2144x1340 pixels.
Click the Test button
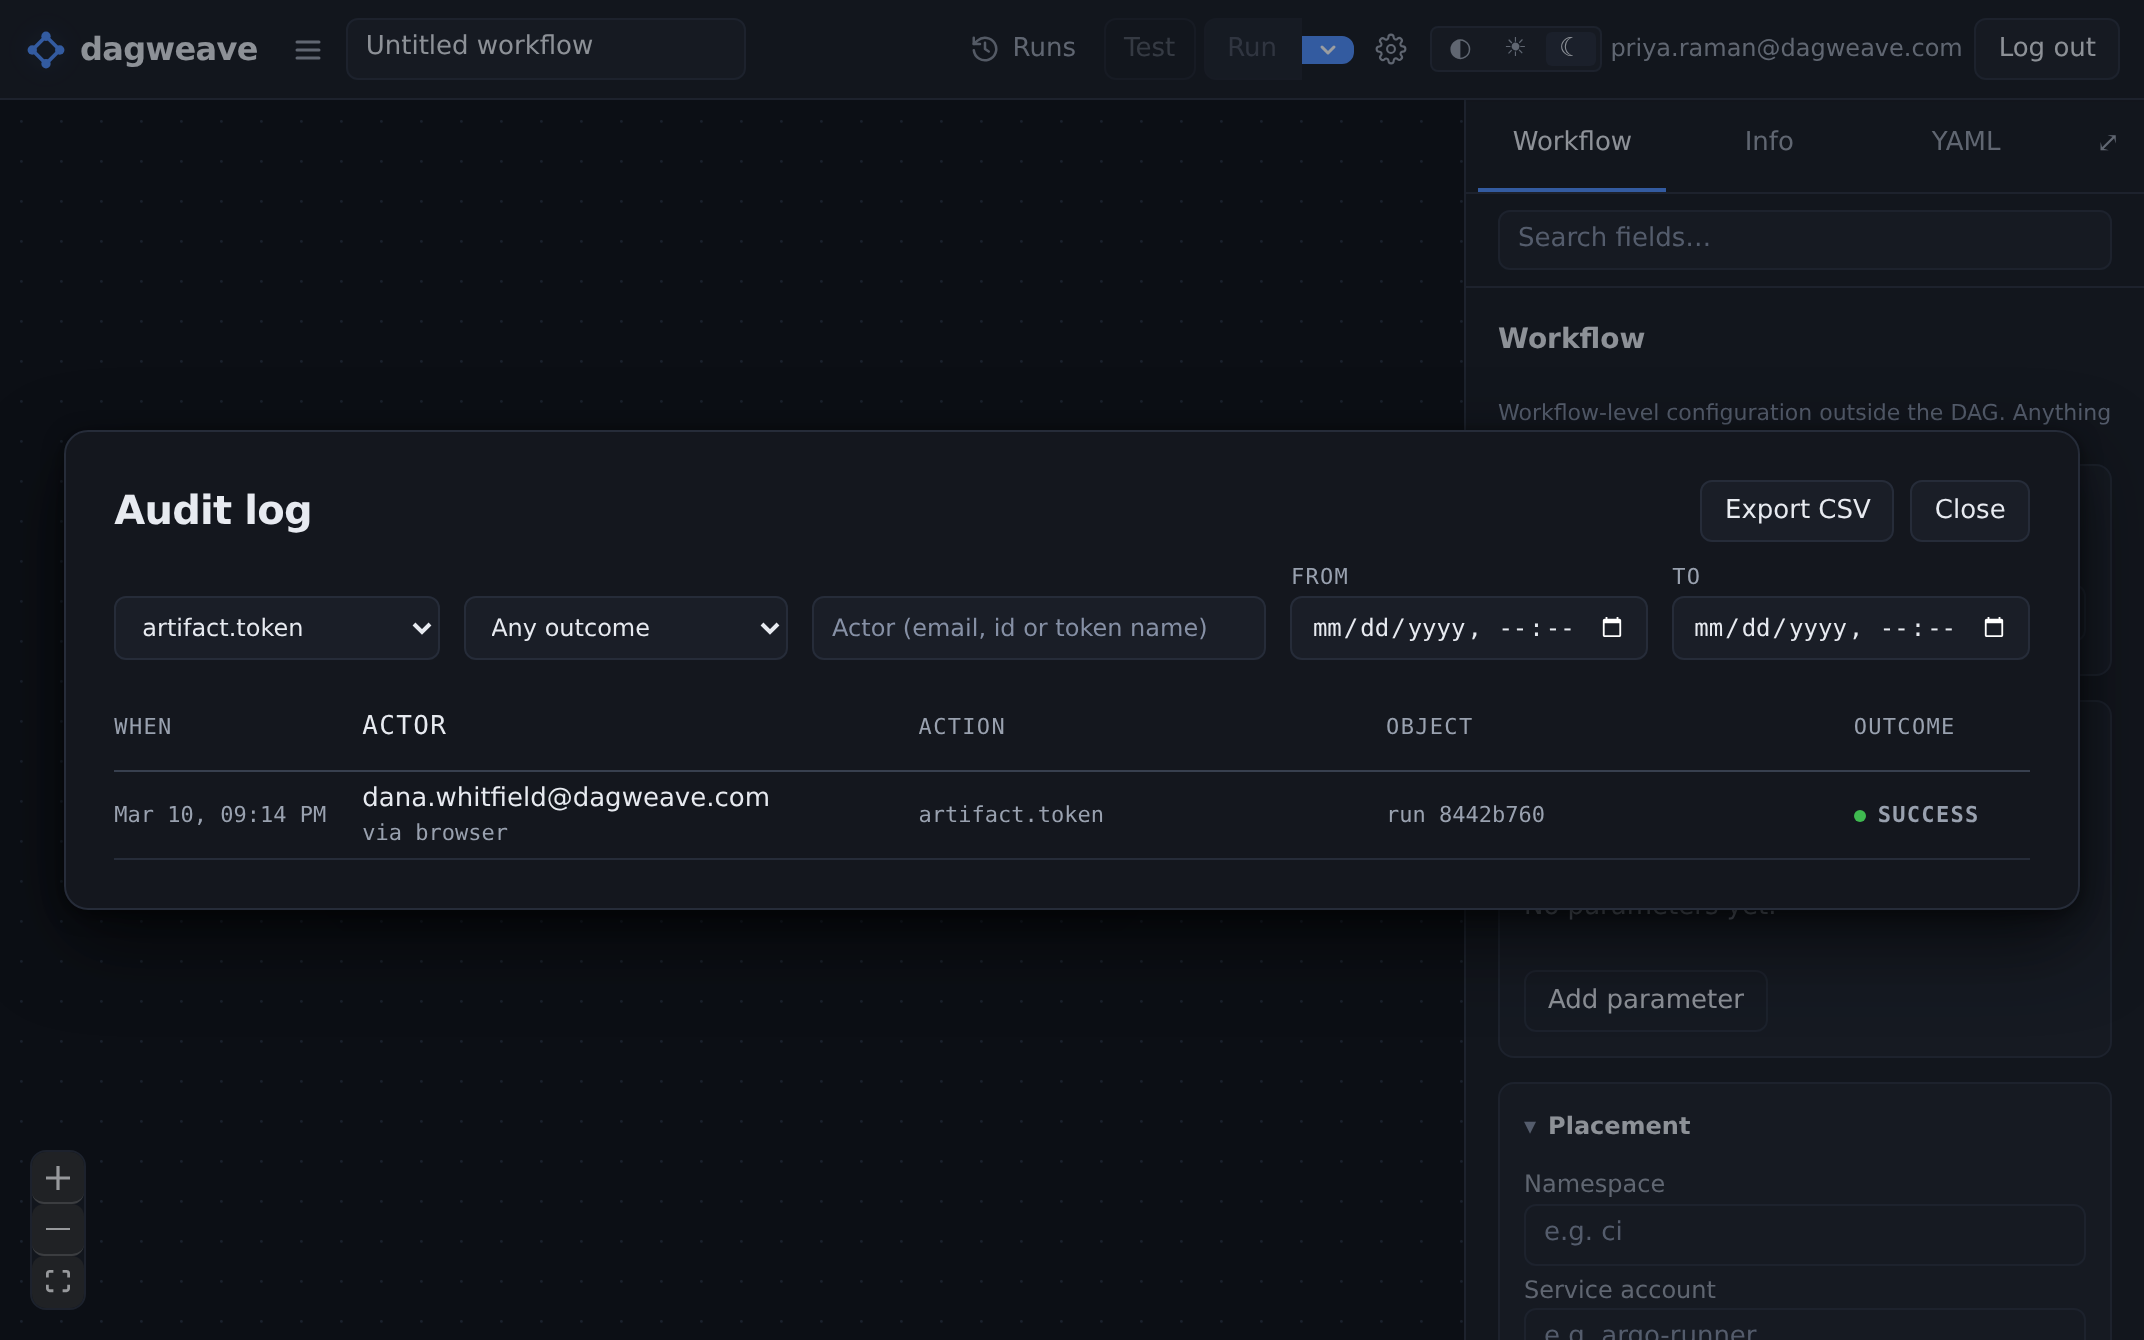click(1149, 48)
